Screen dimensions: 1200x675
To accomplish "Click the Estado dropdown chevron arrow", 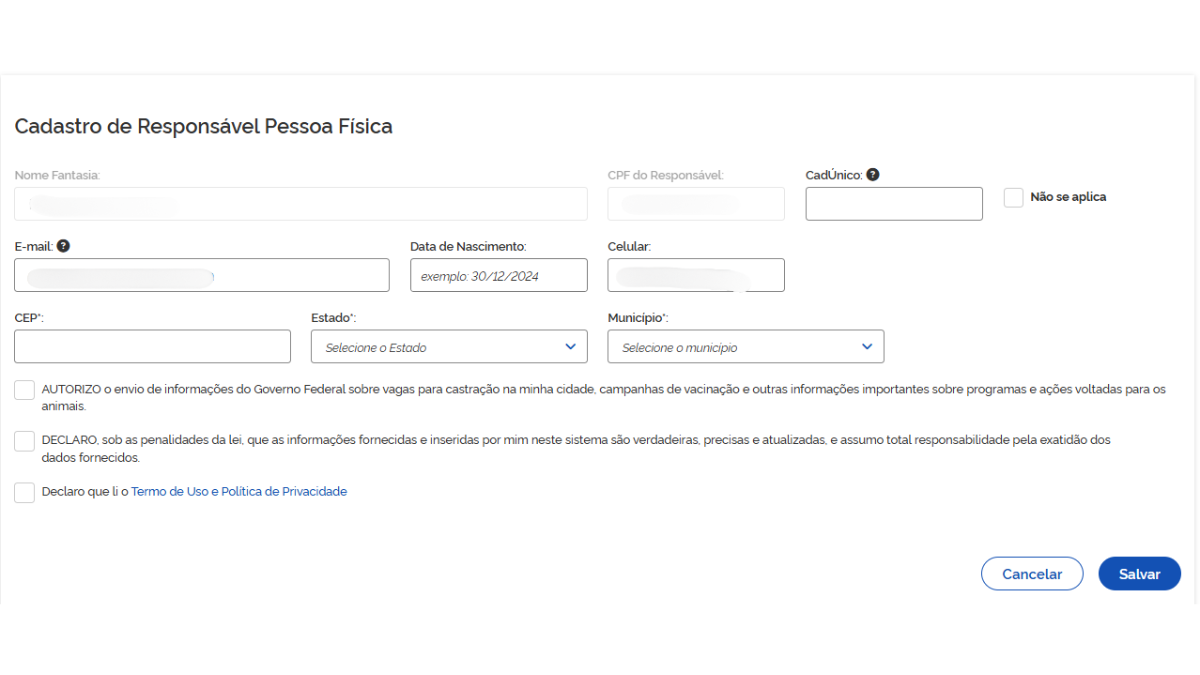I will [570, 346].
